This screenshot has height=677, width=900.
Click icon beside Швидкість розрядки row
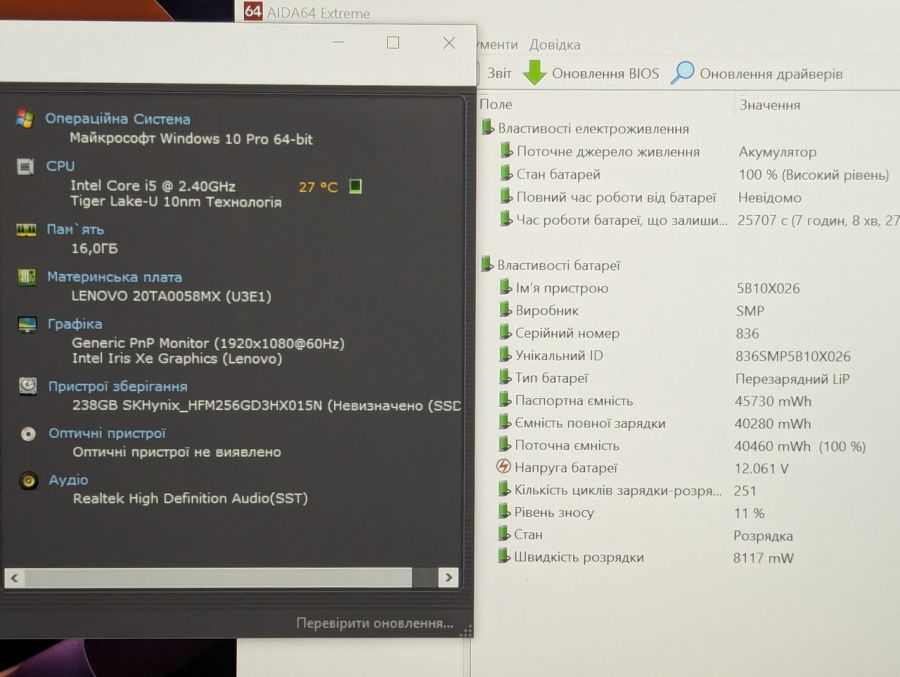pyautogui.click(x=503, y=556)
